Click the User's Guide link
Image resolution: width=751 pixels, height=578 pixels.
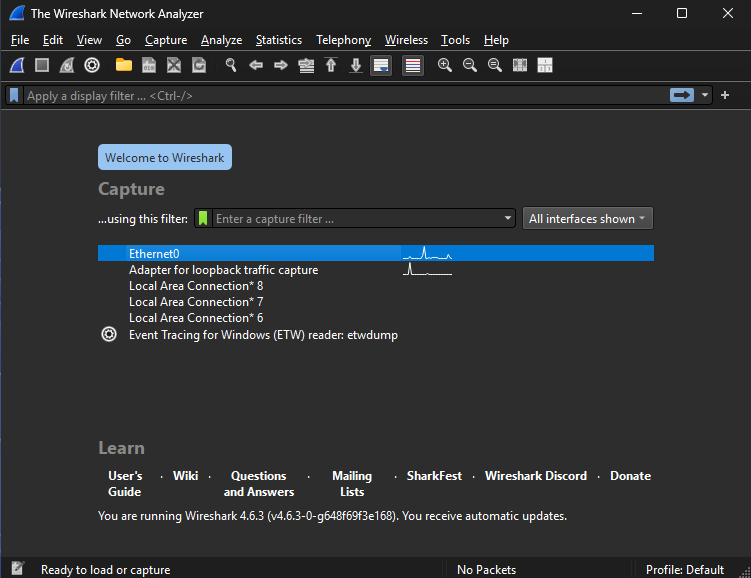125,484
